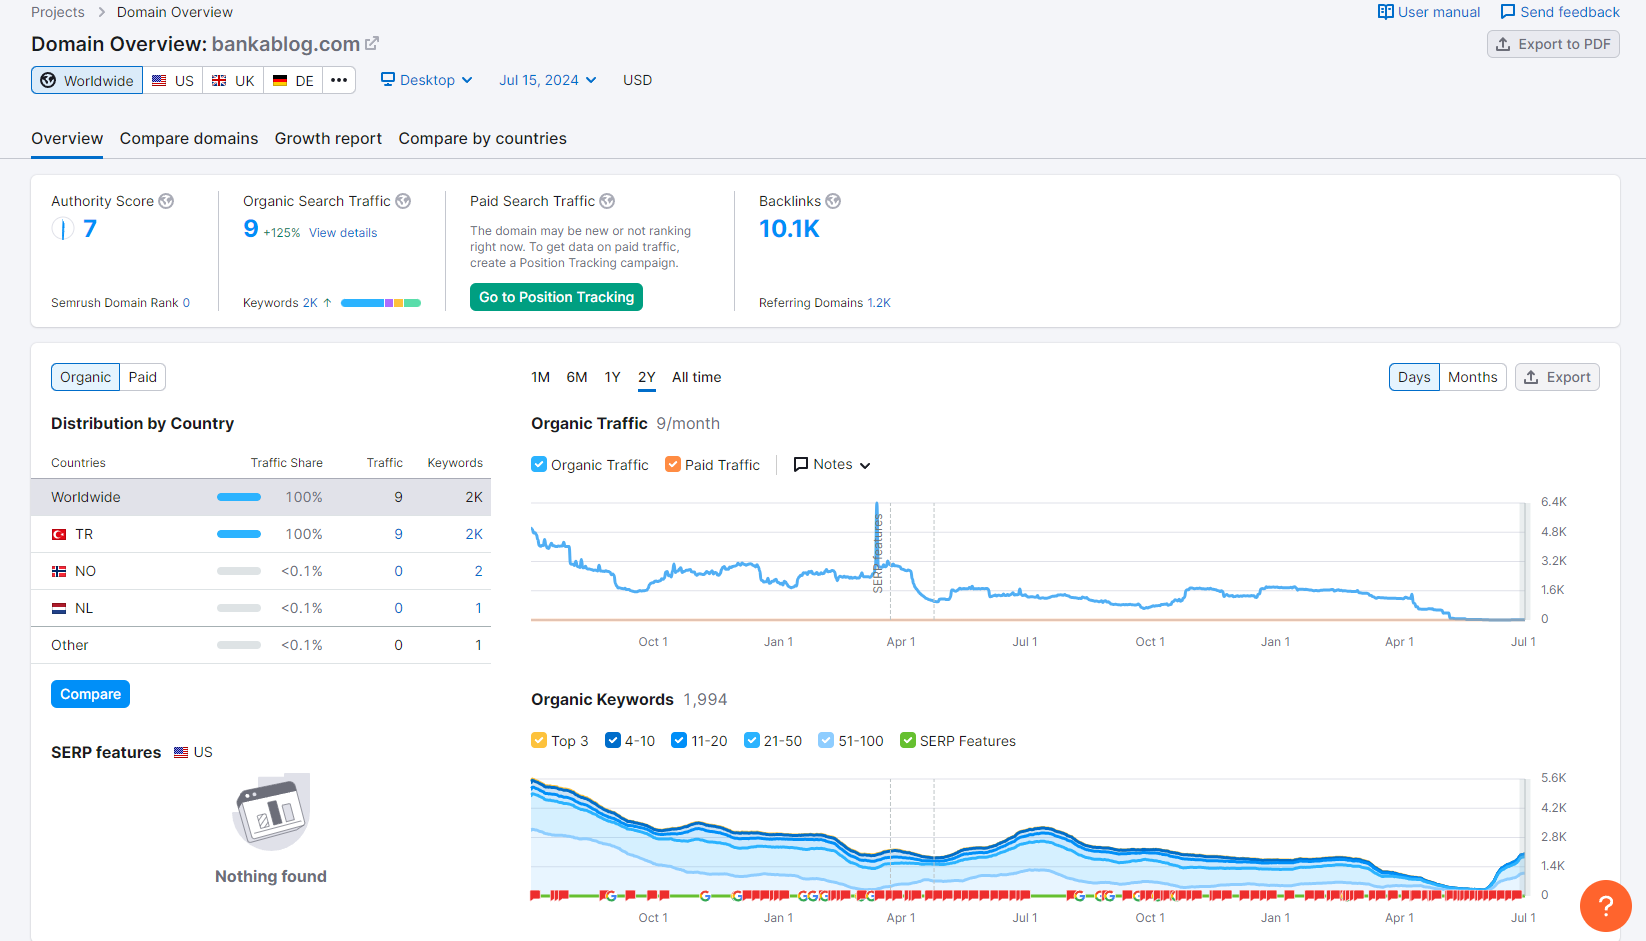The width and height of the screenshot is (1646, 941).
Task: Select the All time range
Action: pyautogui.click(x=697, y=377)
